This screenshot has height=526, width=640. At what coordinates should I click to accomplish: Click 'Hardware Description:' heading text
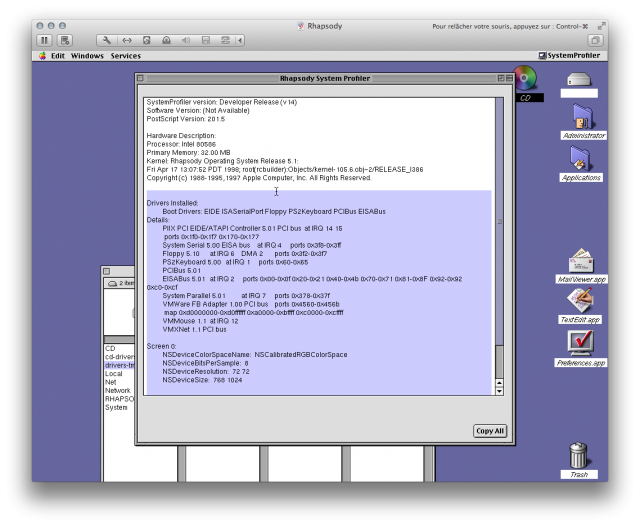tap(181, 136)
